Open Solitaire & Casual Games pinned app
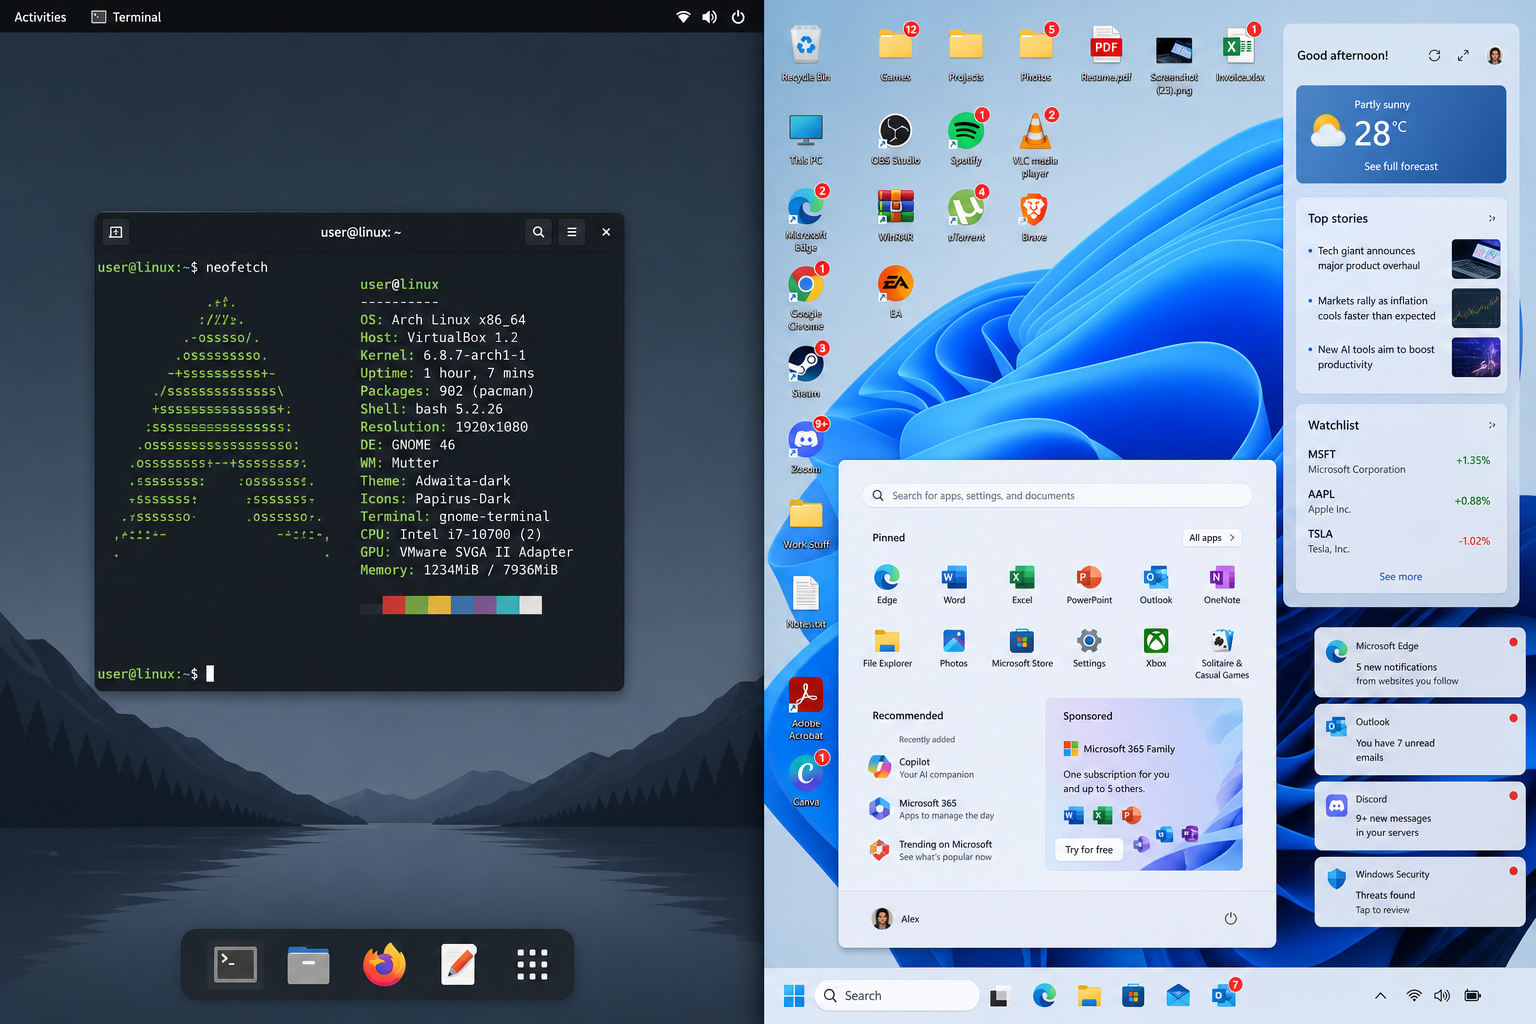 coord(1222,654)
